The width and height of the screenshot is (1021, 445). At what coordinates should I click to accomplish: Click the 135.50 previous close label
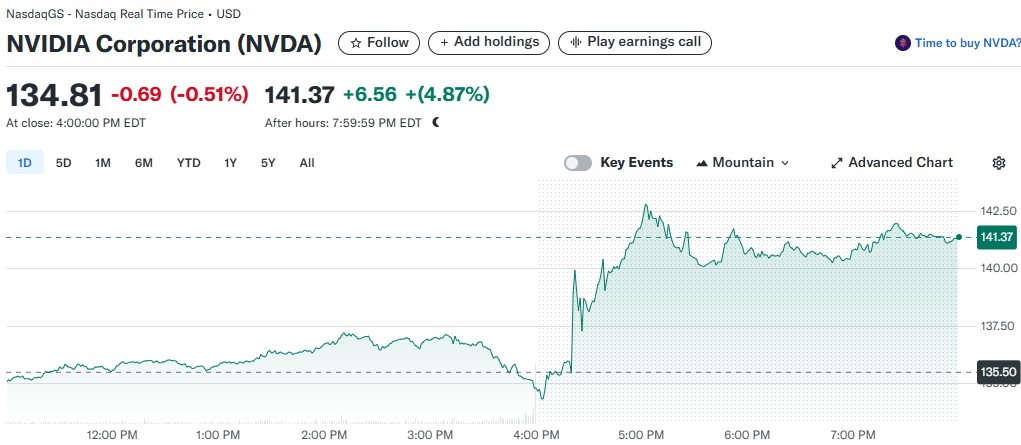pyautogui.click(x=996, y=372)
